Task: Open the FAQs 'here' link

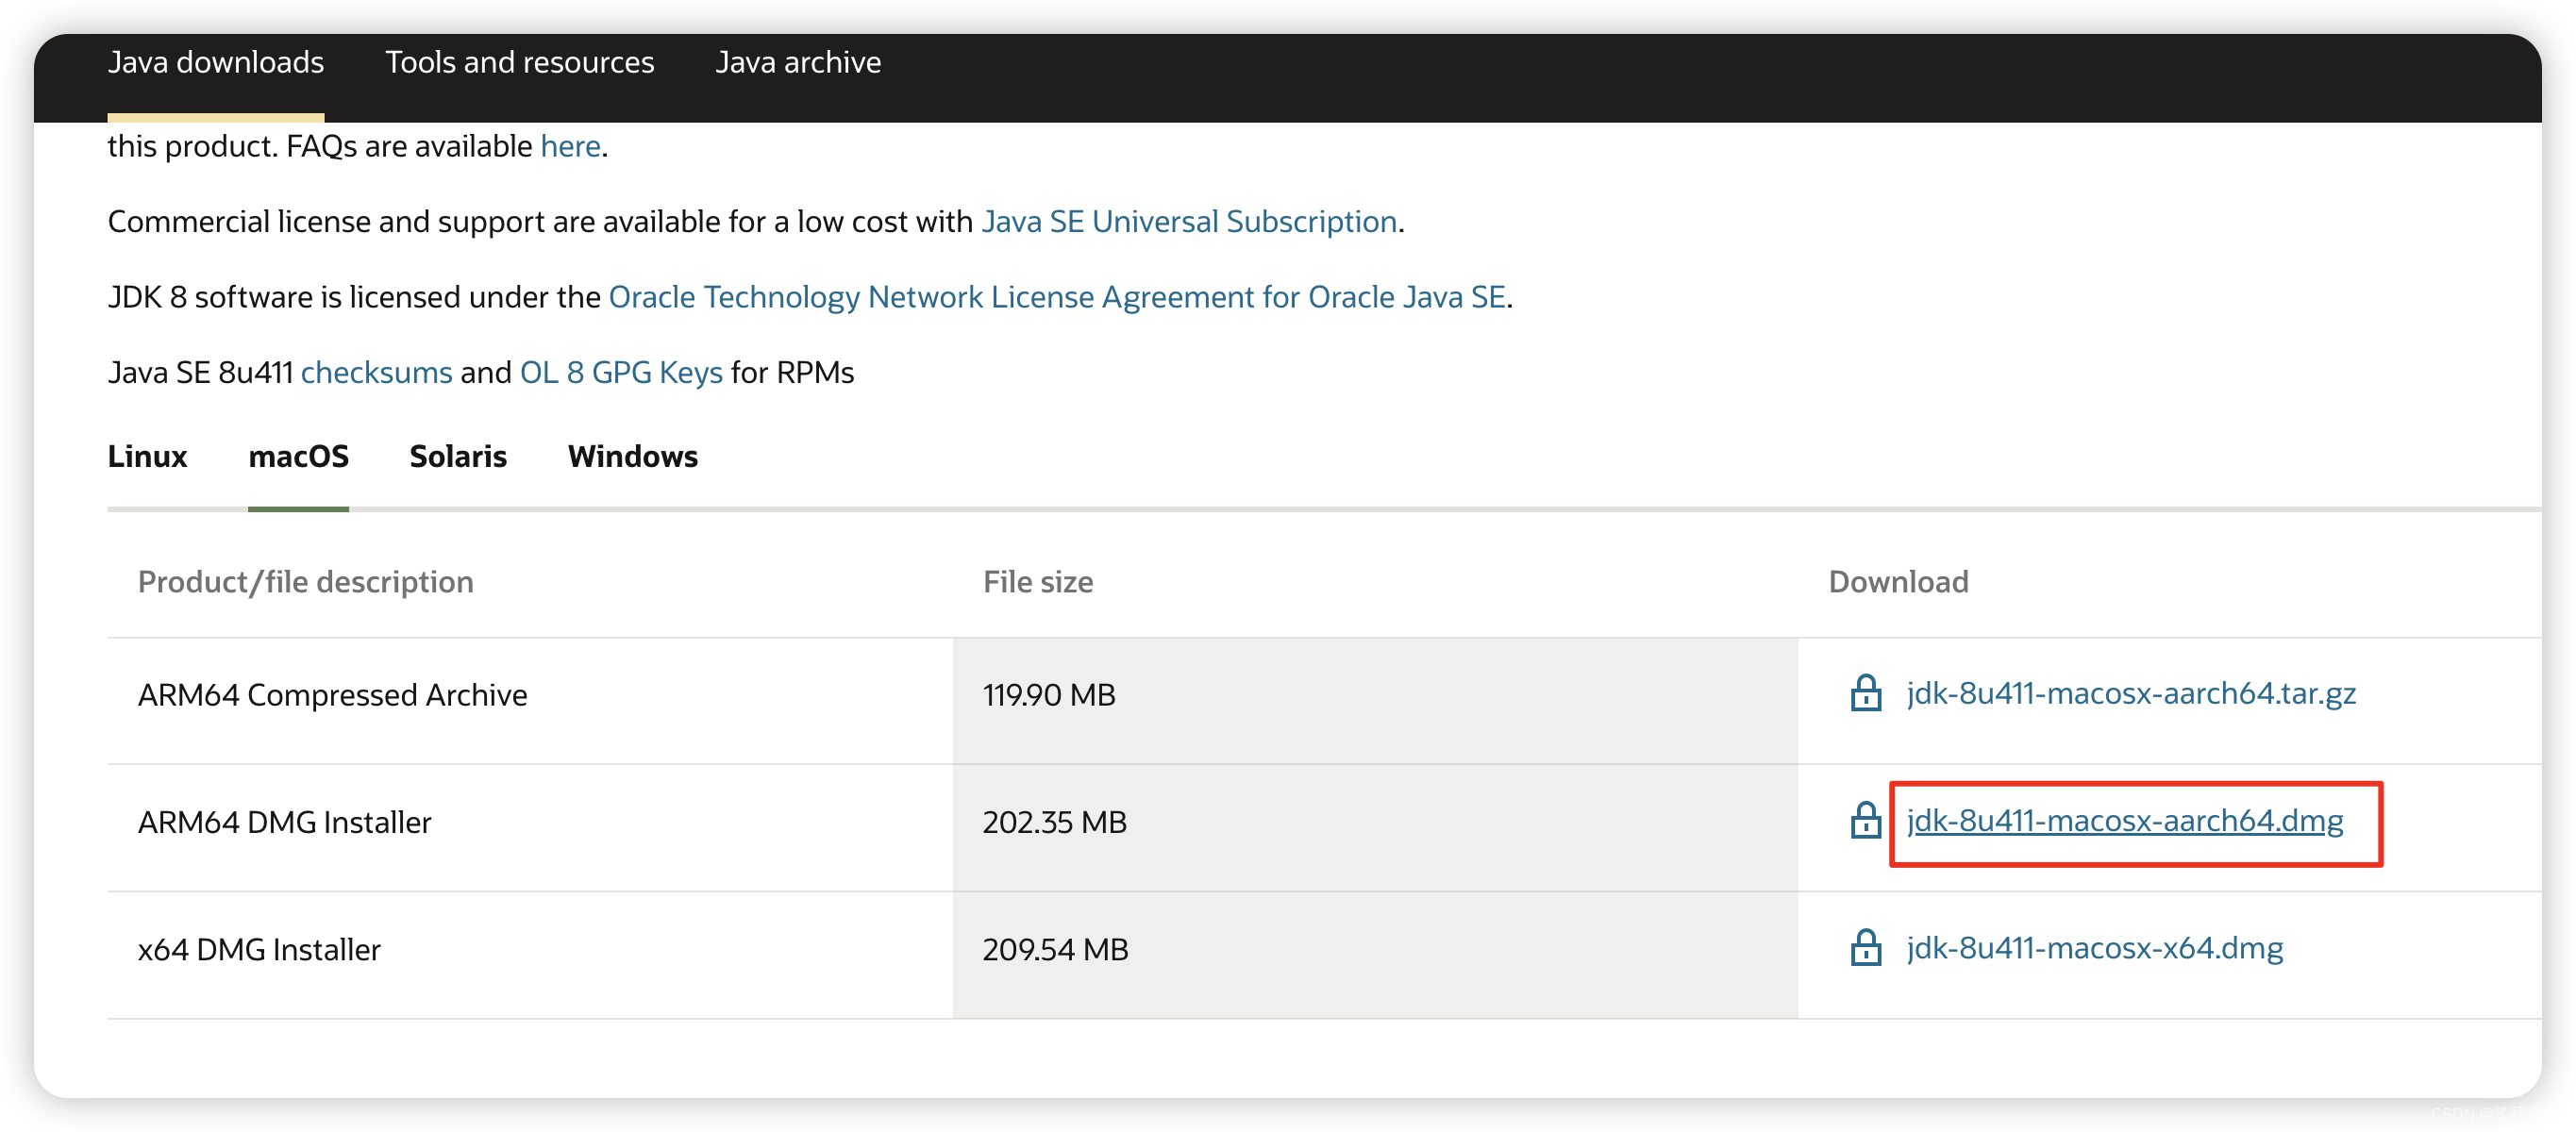Action: pos(570,146)
